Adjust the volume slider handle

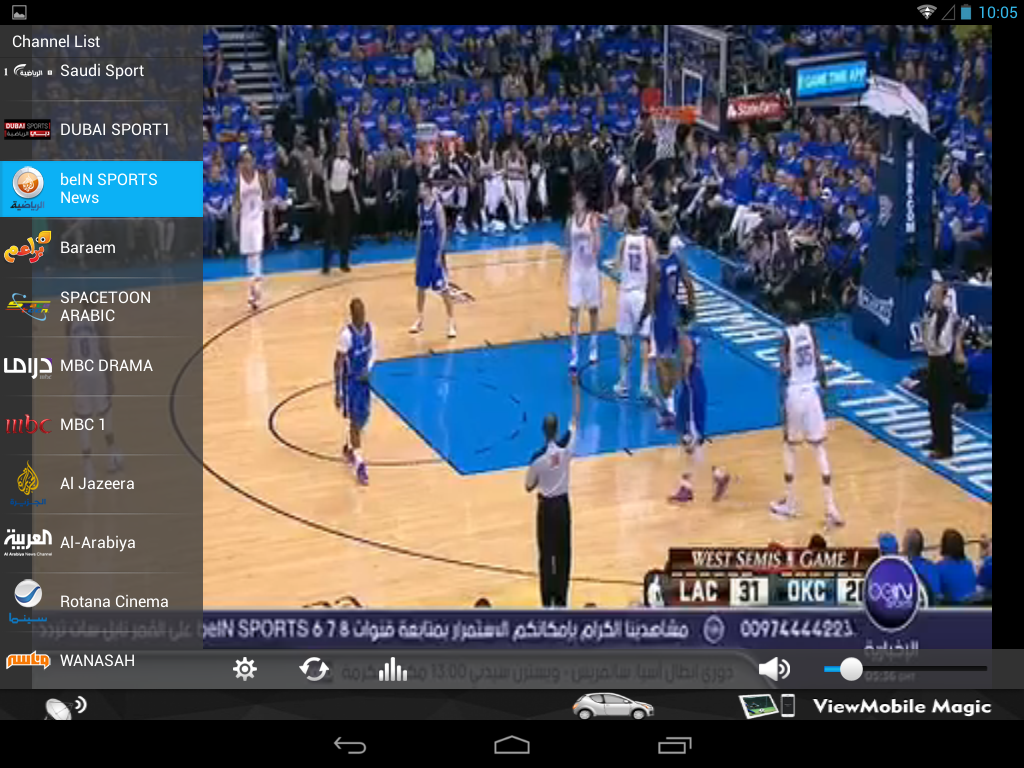click(x=851, y=669)
